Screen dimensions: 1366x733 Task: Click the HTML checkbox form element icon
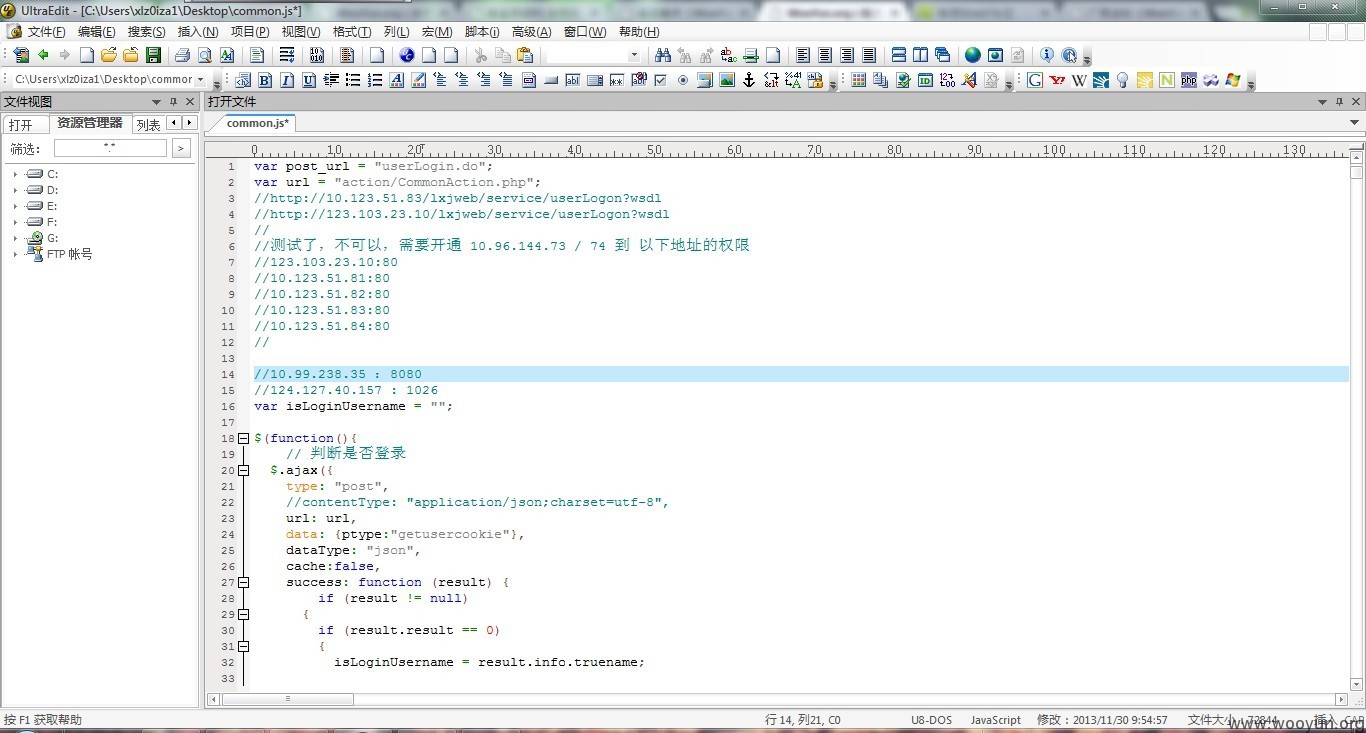661,80
